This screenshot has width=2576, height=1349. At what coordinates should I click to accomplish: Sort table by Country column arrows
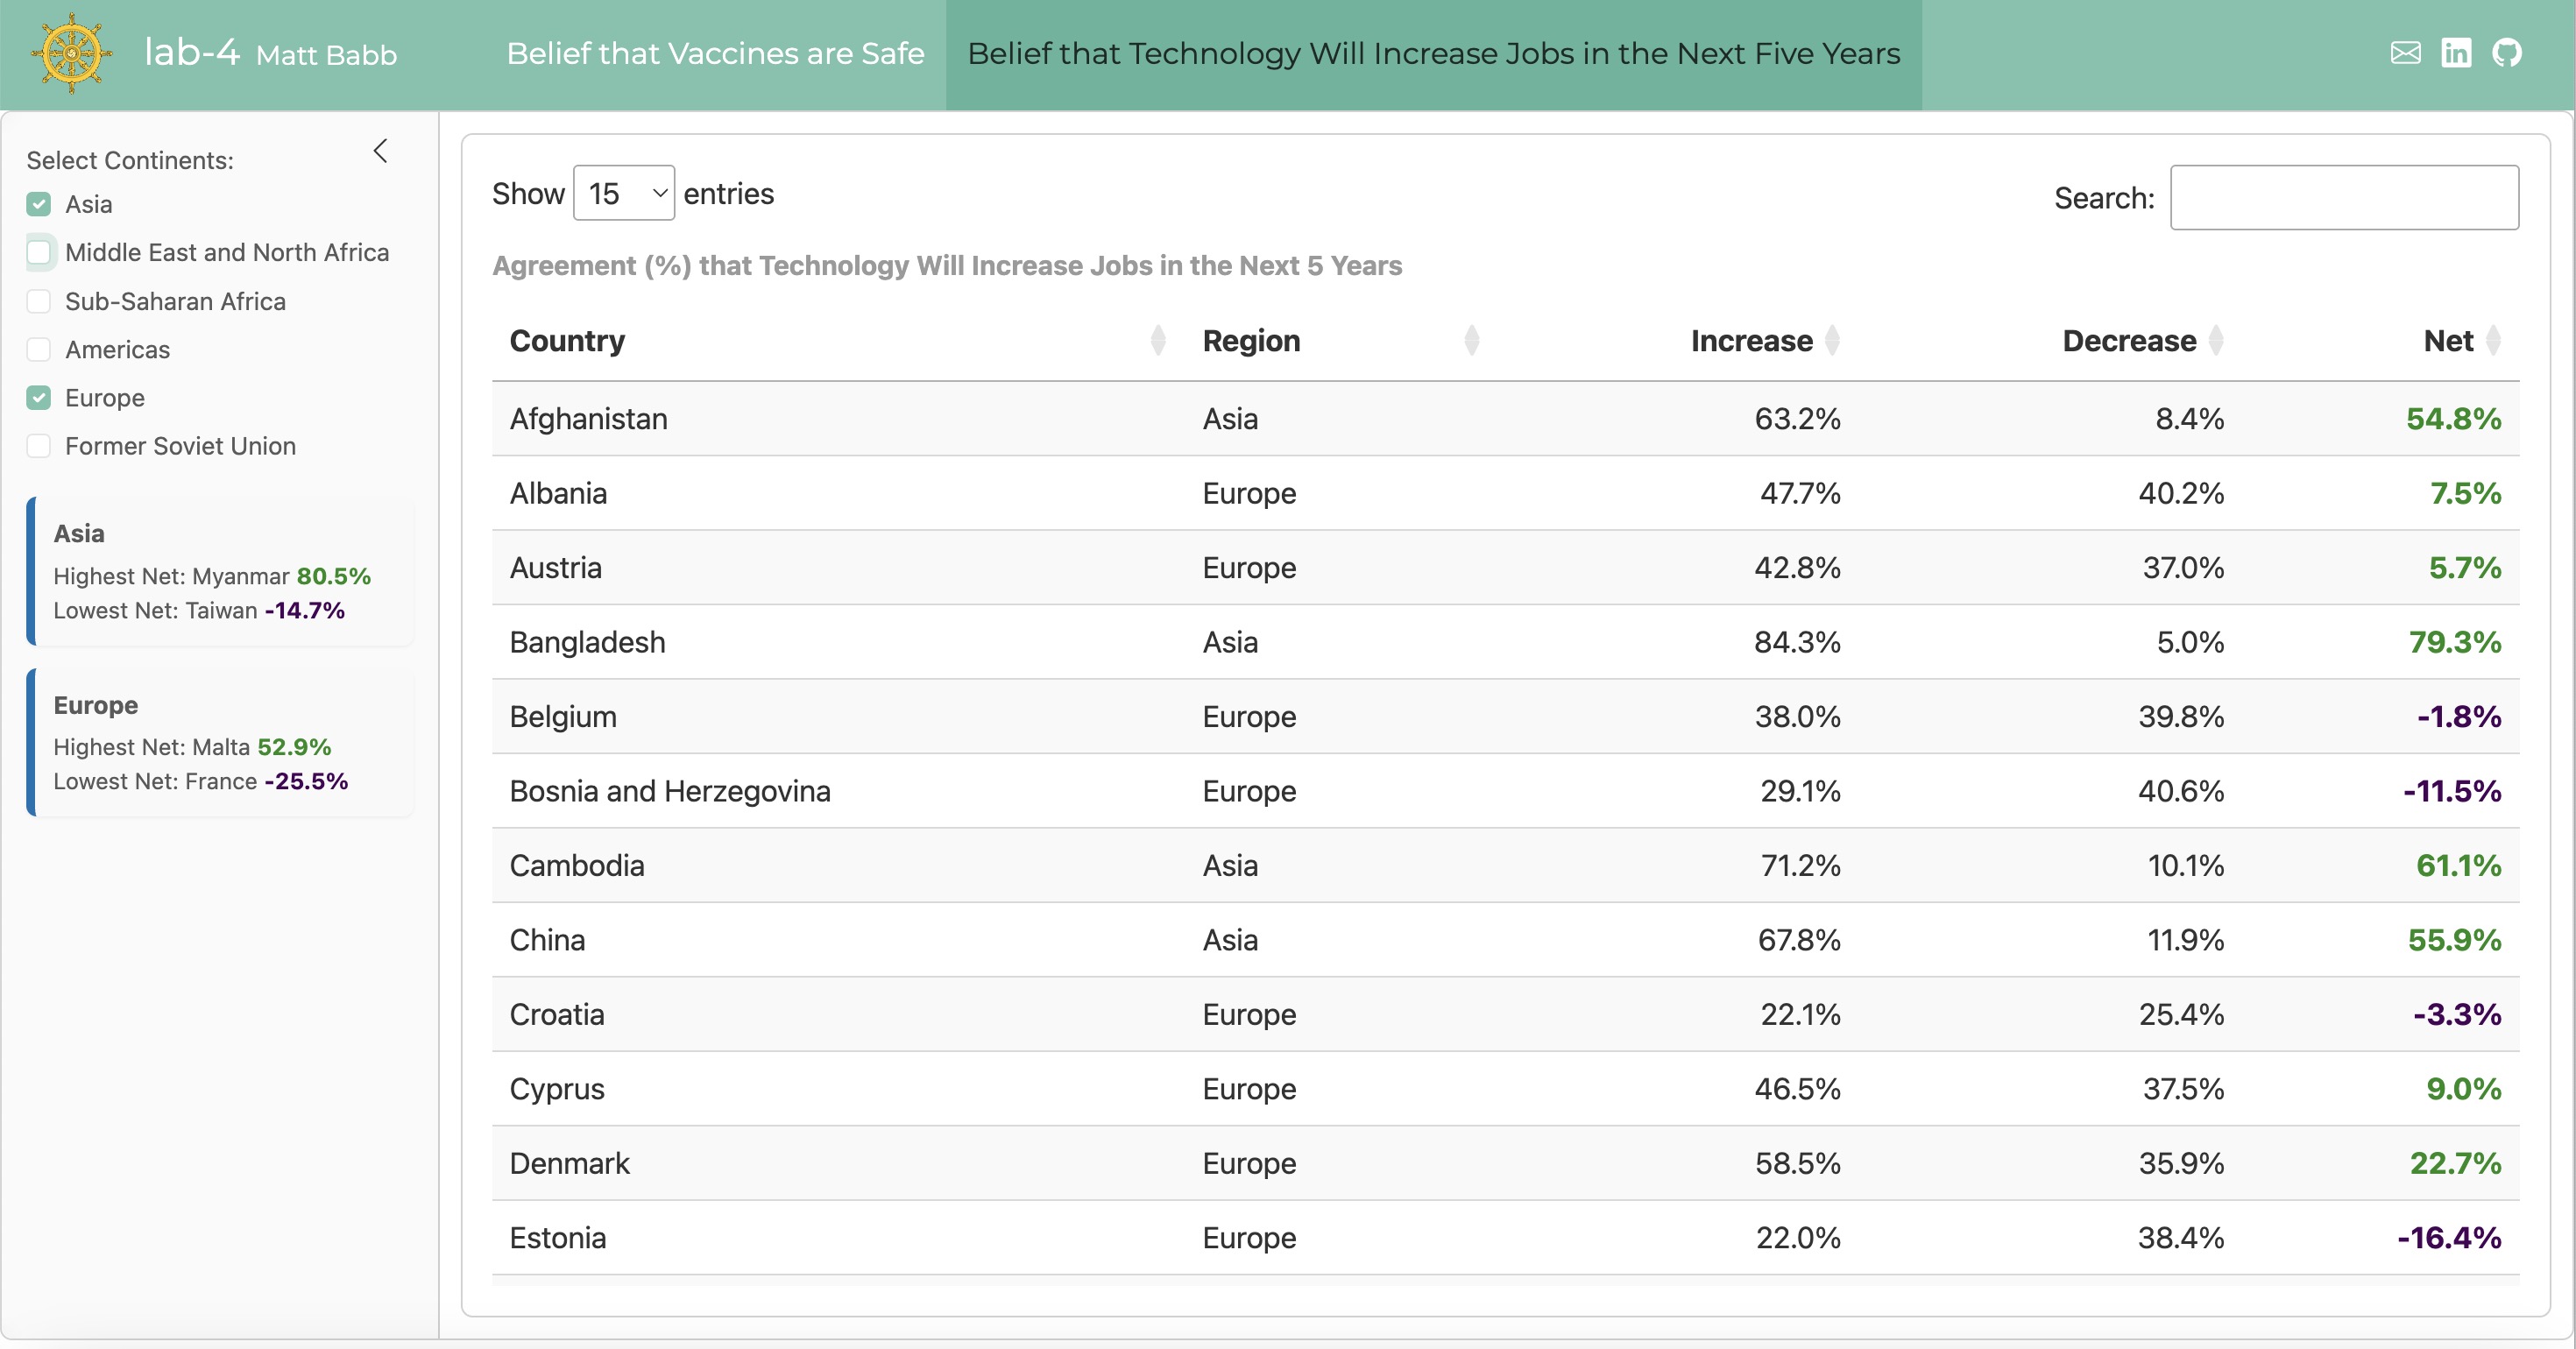(x=1158, y=341)
